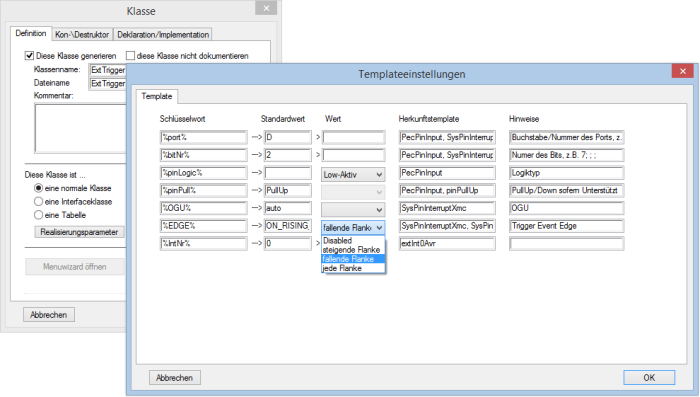This screenshot has width=700, height=397.
Task: Click the empty Standardwert field for %pinLogic%
Action: pyautogui.click(x=288, y=173)
